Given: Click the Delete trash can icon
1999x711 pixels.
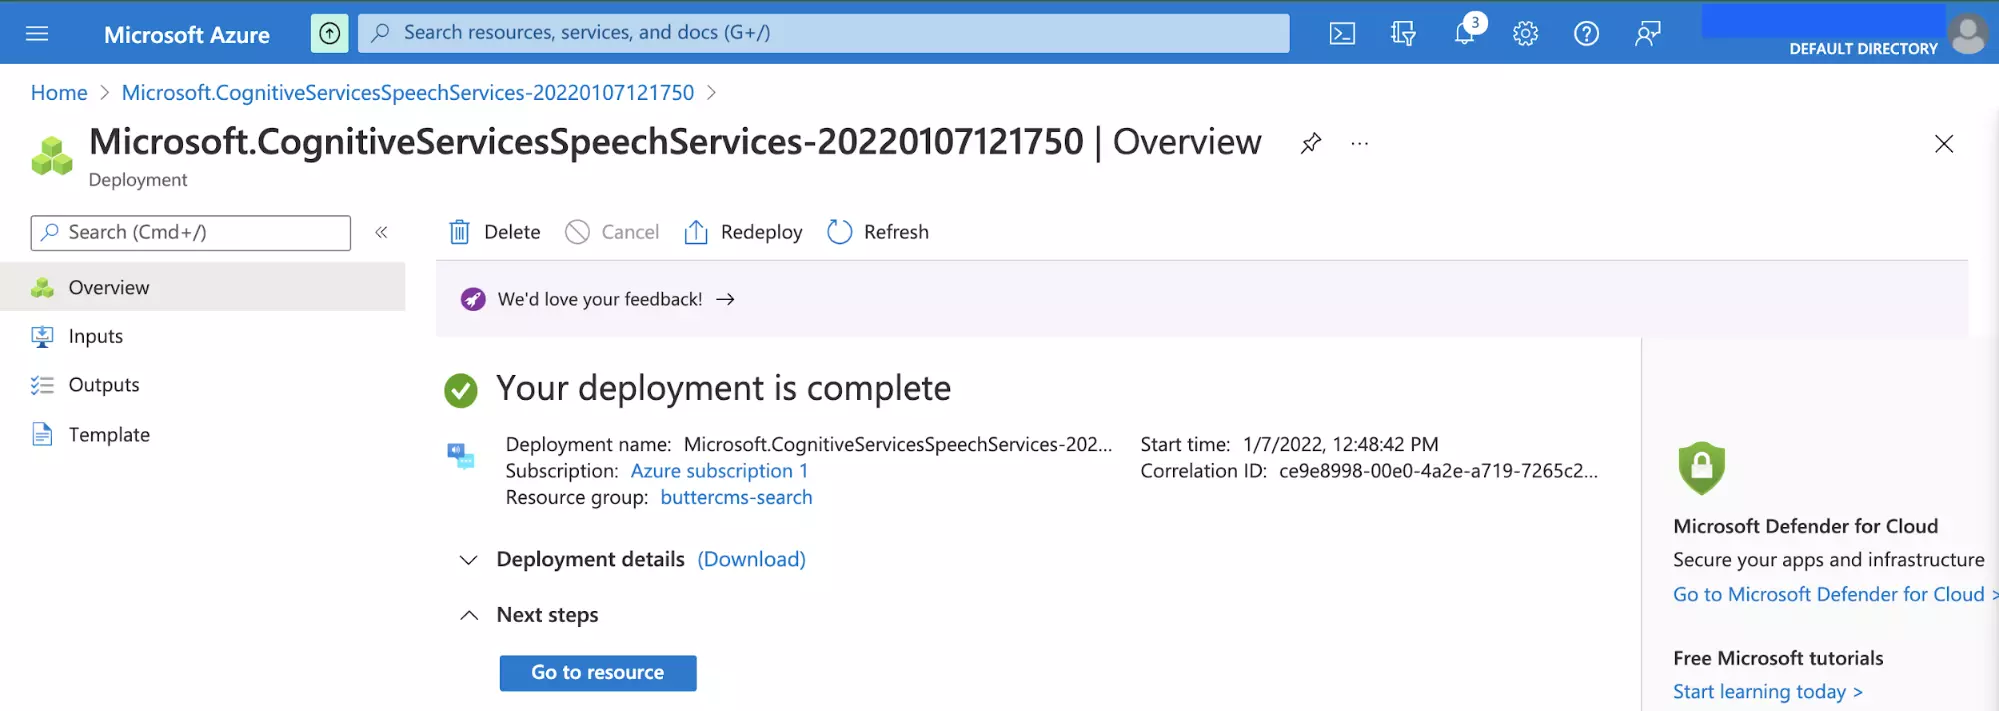Looking at the screenshot, I should [459, 232].
